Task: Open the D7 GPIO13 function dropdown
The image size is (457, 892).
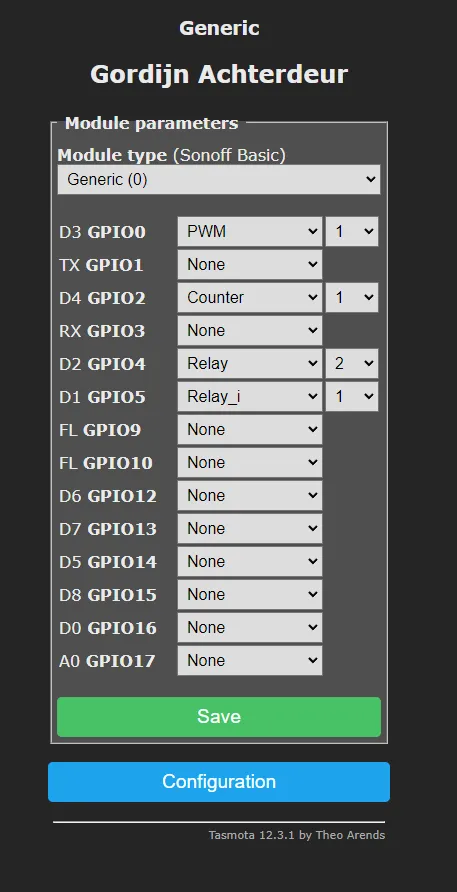Action: (250, 528)
